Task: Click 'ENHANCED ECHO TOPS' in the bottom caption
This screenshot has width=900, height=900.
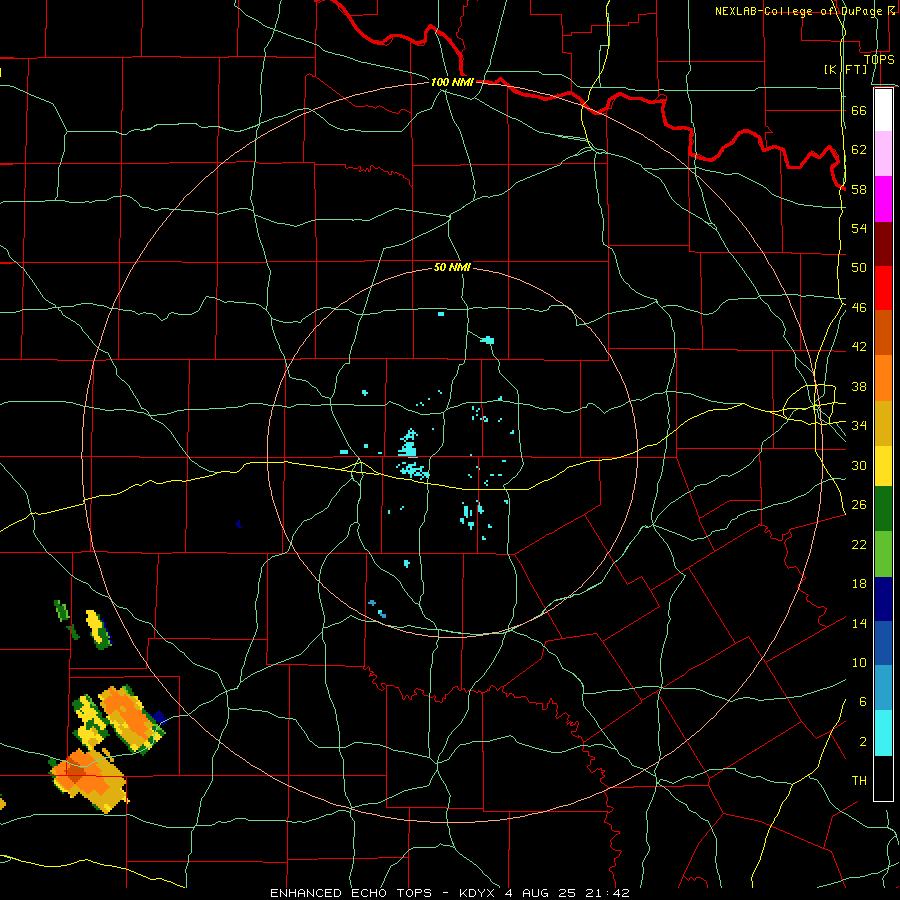Action: tap(350, 893)
